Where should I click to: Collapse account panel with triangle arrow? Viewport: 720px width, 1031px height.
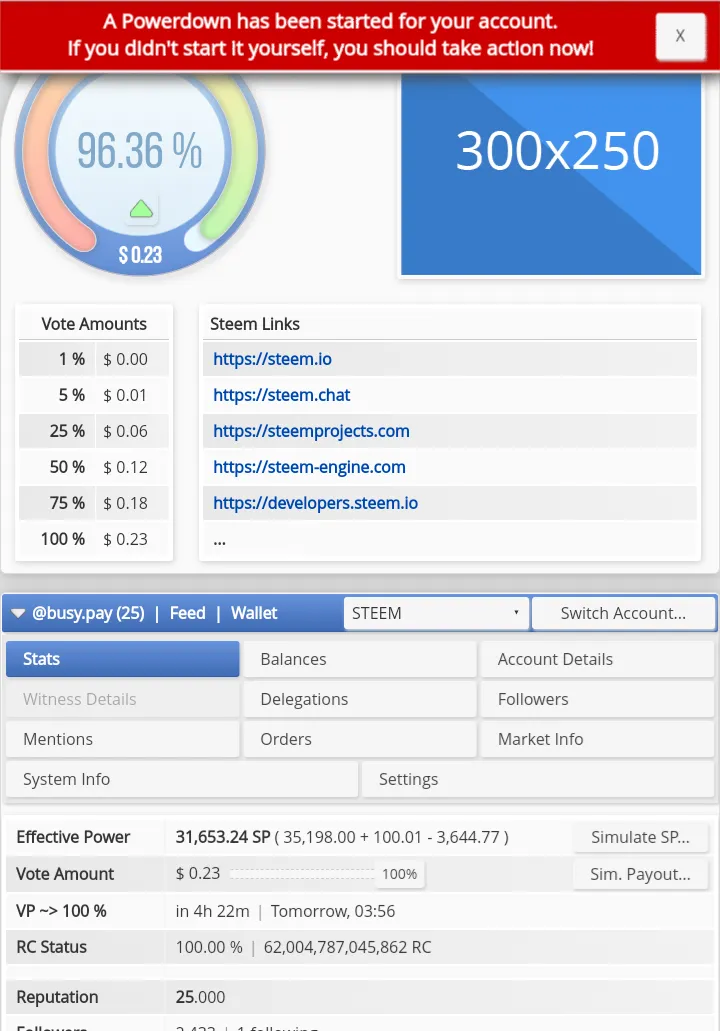18,613
